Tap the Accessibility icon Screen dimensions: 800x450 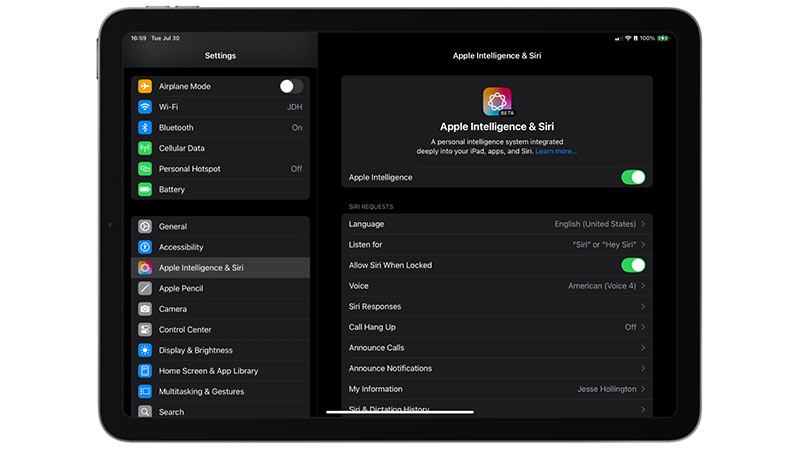(145, 247)
